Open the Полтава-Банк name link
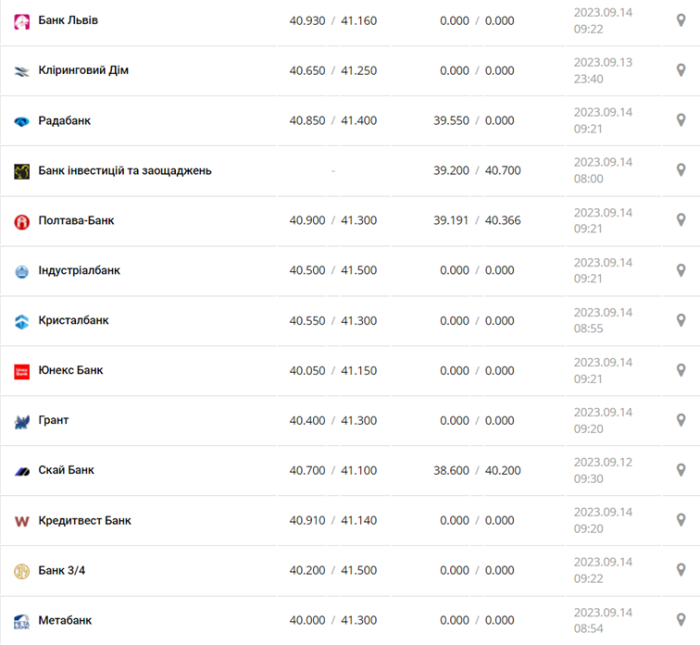This screenshot has width=700, height=645. coord(76,221)
